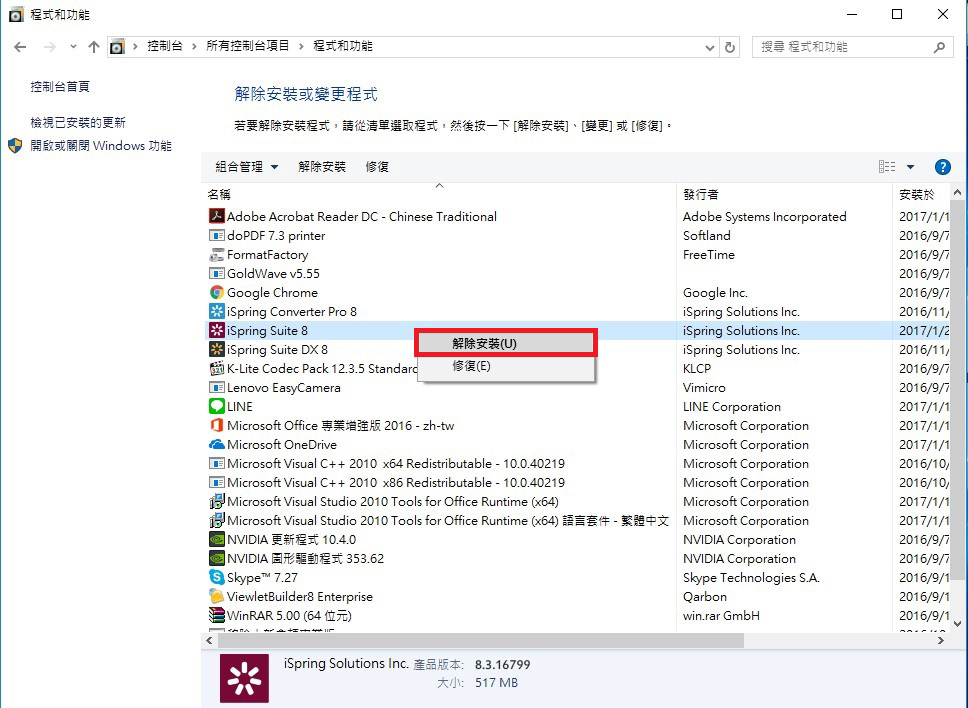Click the WinRAR 5.00 icon
The image size is (968, 708).
tap(217, 615)
